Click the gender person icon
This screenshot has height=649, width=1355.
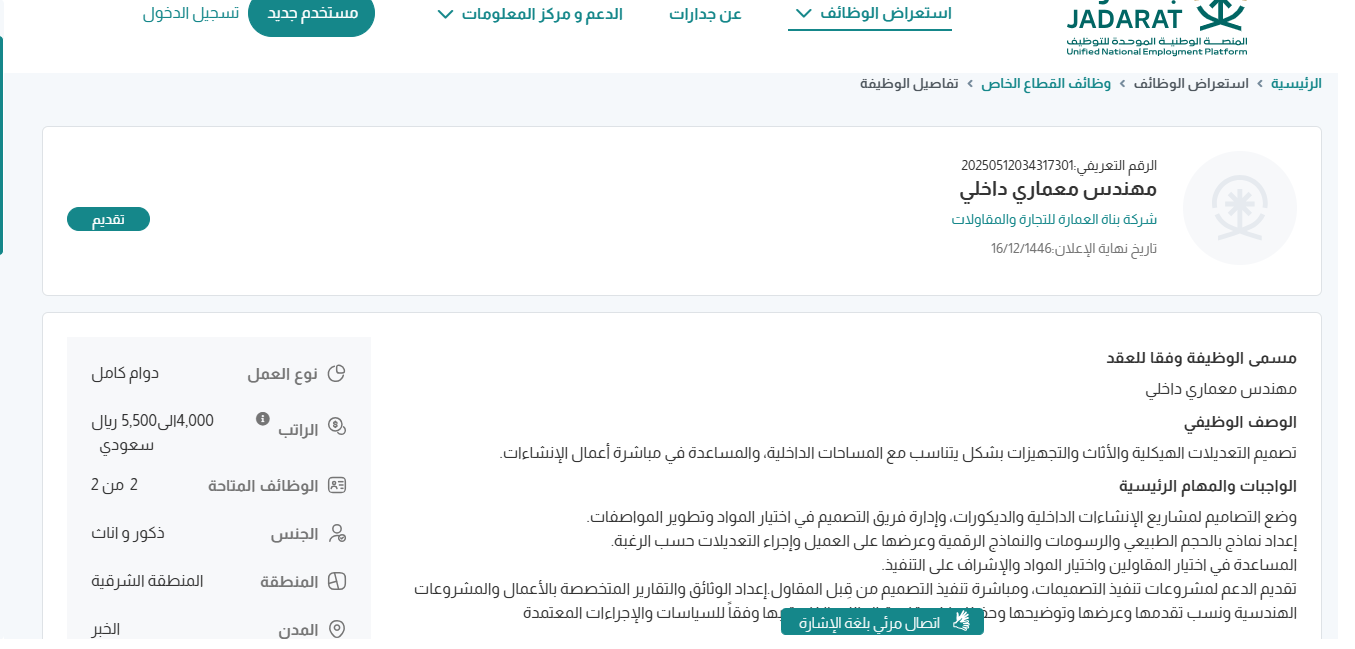point(337,534)
